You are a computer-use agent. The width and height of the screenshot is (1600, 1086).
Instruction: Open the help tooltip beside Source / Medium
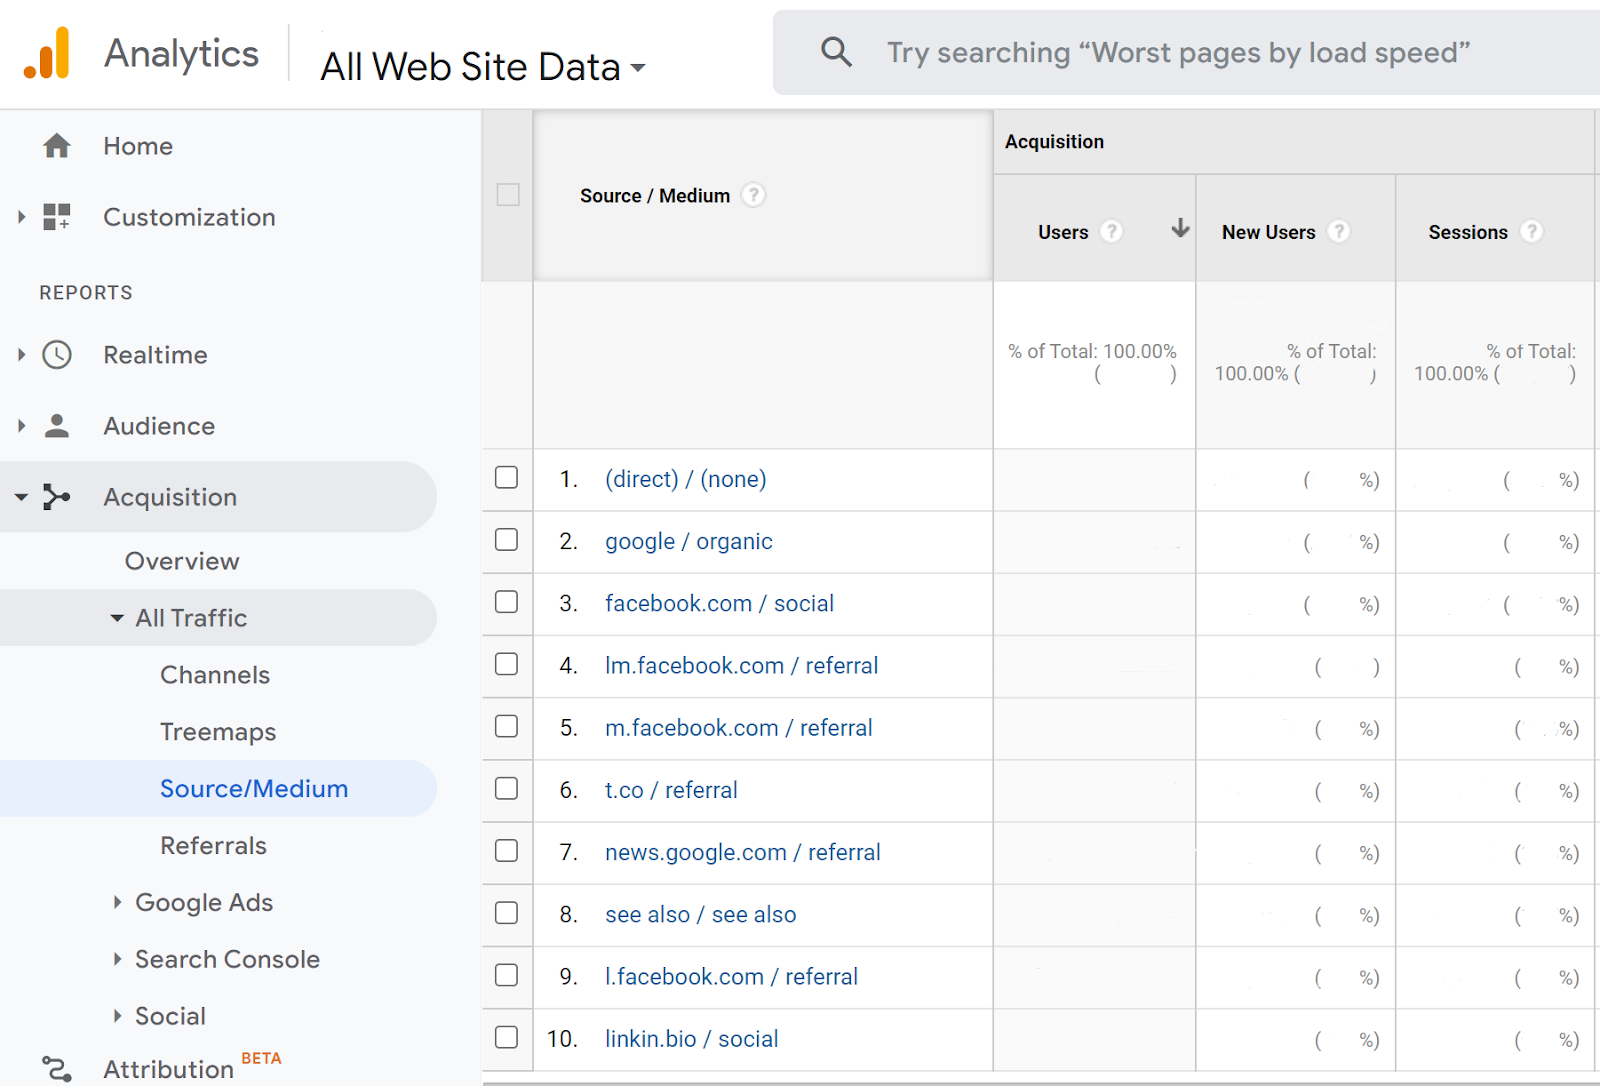tap(753, 195)
